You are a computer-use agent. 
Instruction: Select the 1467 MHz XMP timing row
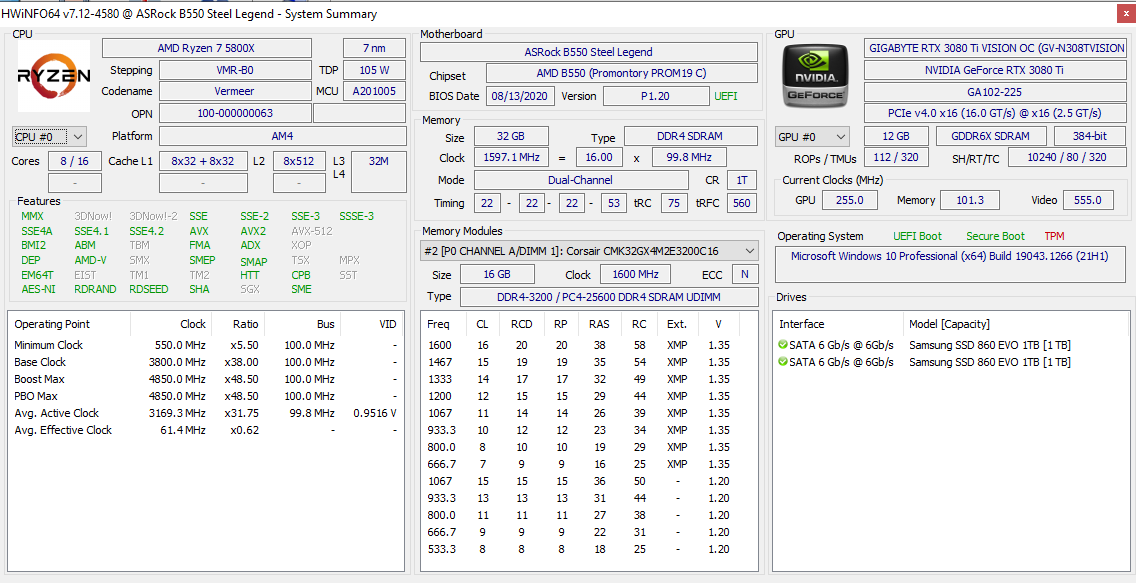[x=589, y=362]
